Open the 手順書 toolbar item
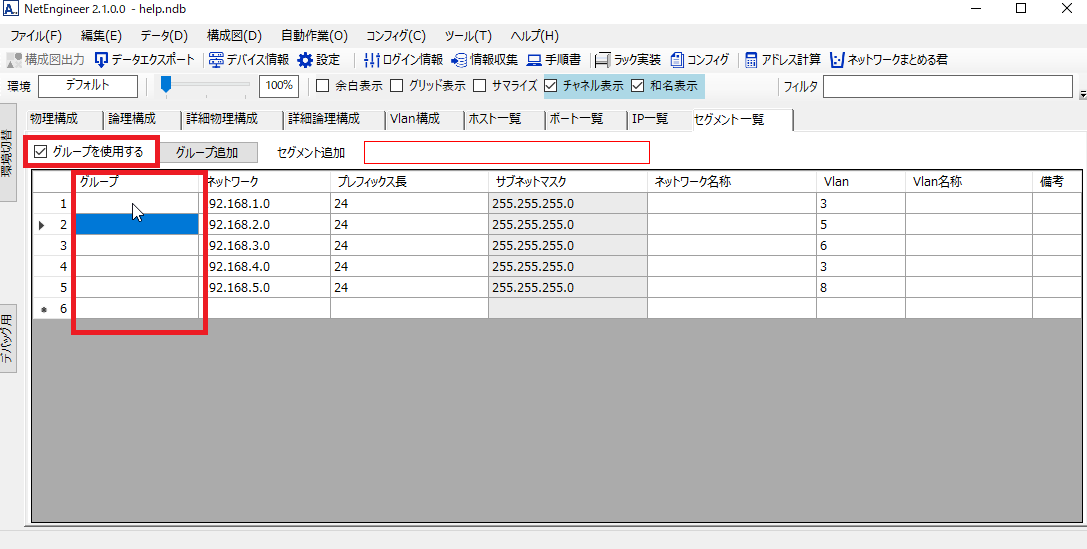Image resolution: width=1087 pixels, height=549 pixels. click(534, 60)
